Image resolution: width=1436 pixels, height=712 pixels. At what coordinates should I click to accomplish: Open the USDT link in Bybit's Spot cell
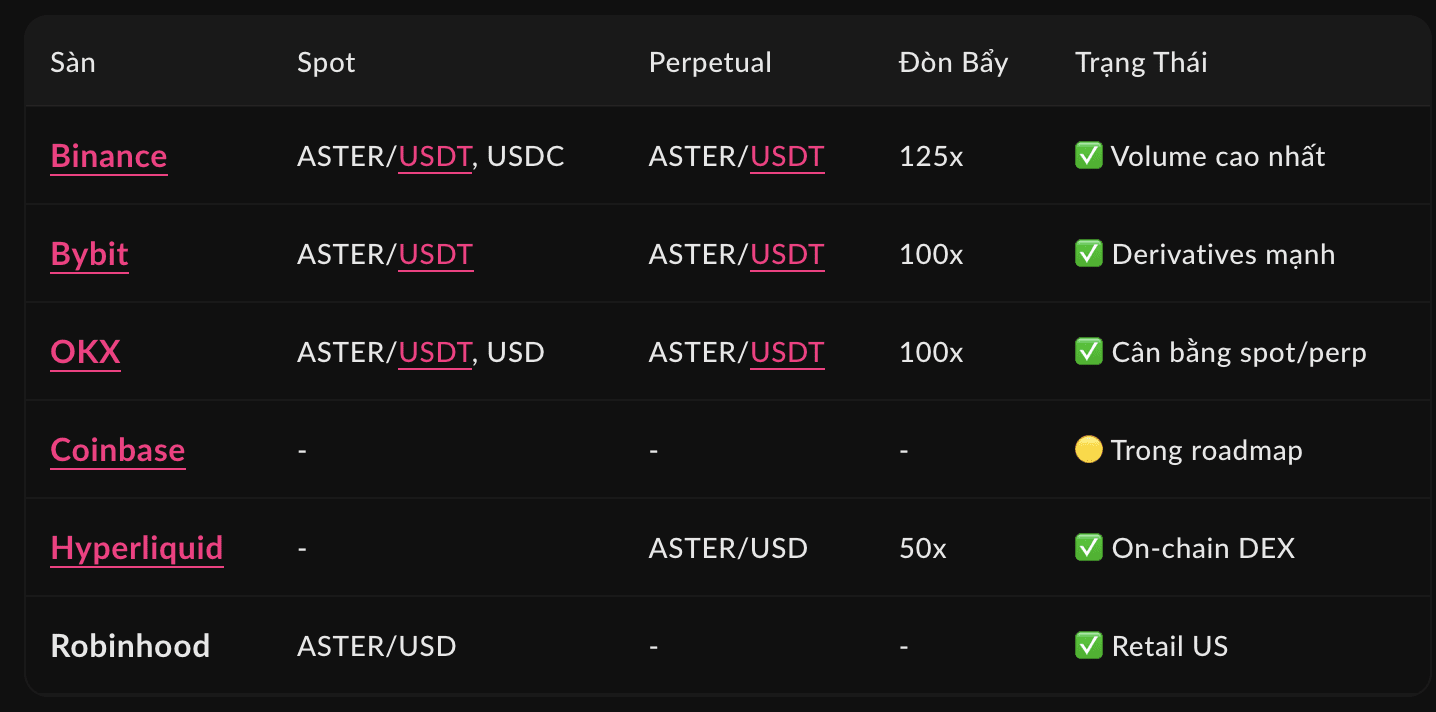(x=435, y=254)
